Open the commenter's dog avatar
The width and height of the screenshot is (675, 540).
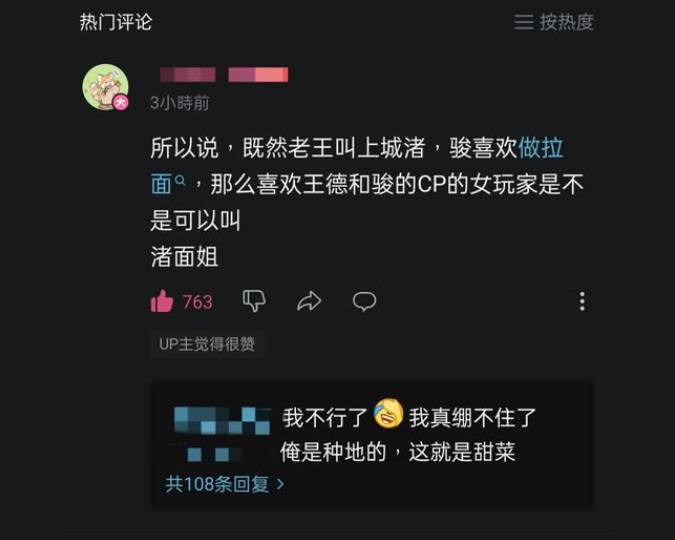click(105, 87)
